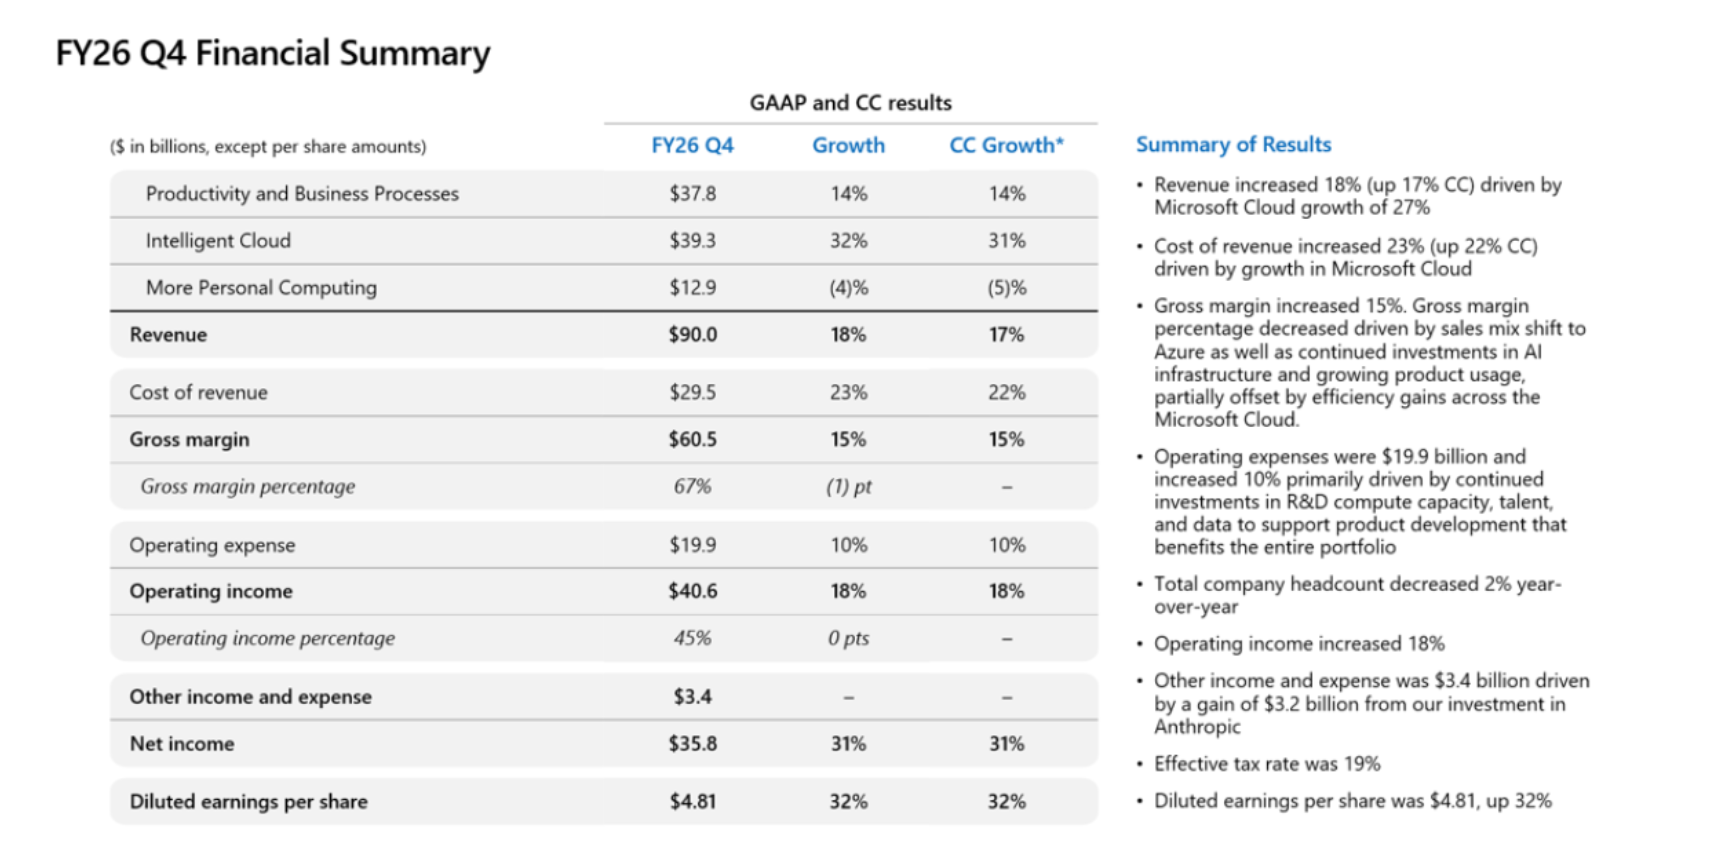Click the CC Growth* column header
This screenshot has width=1717, height=847.
[1006, 145]
